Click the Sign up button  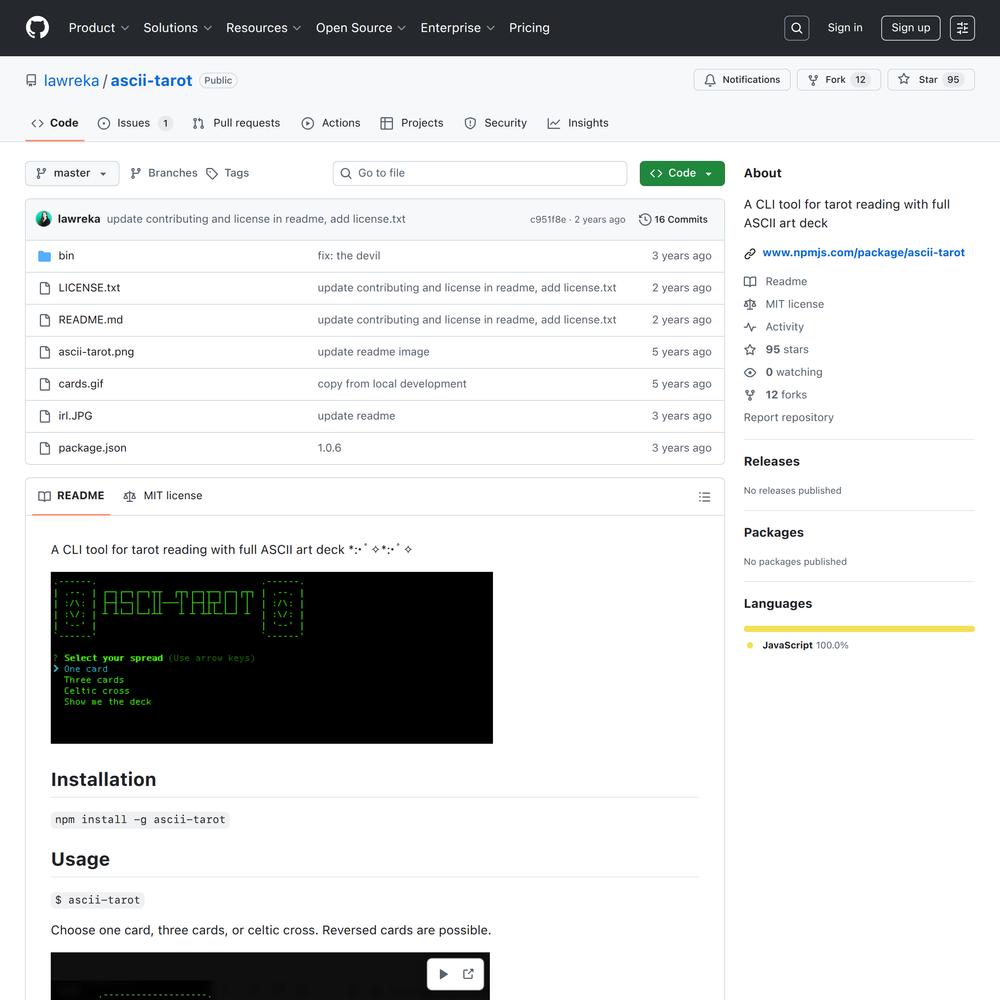coord(910,28)
